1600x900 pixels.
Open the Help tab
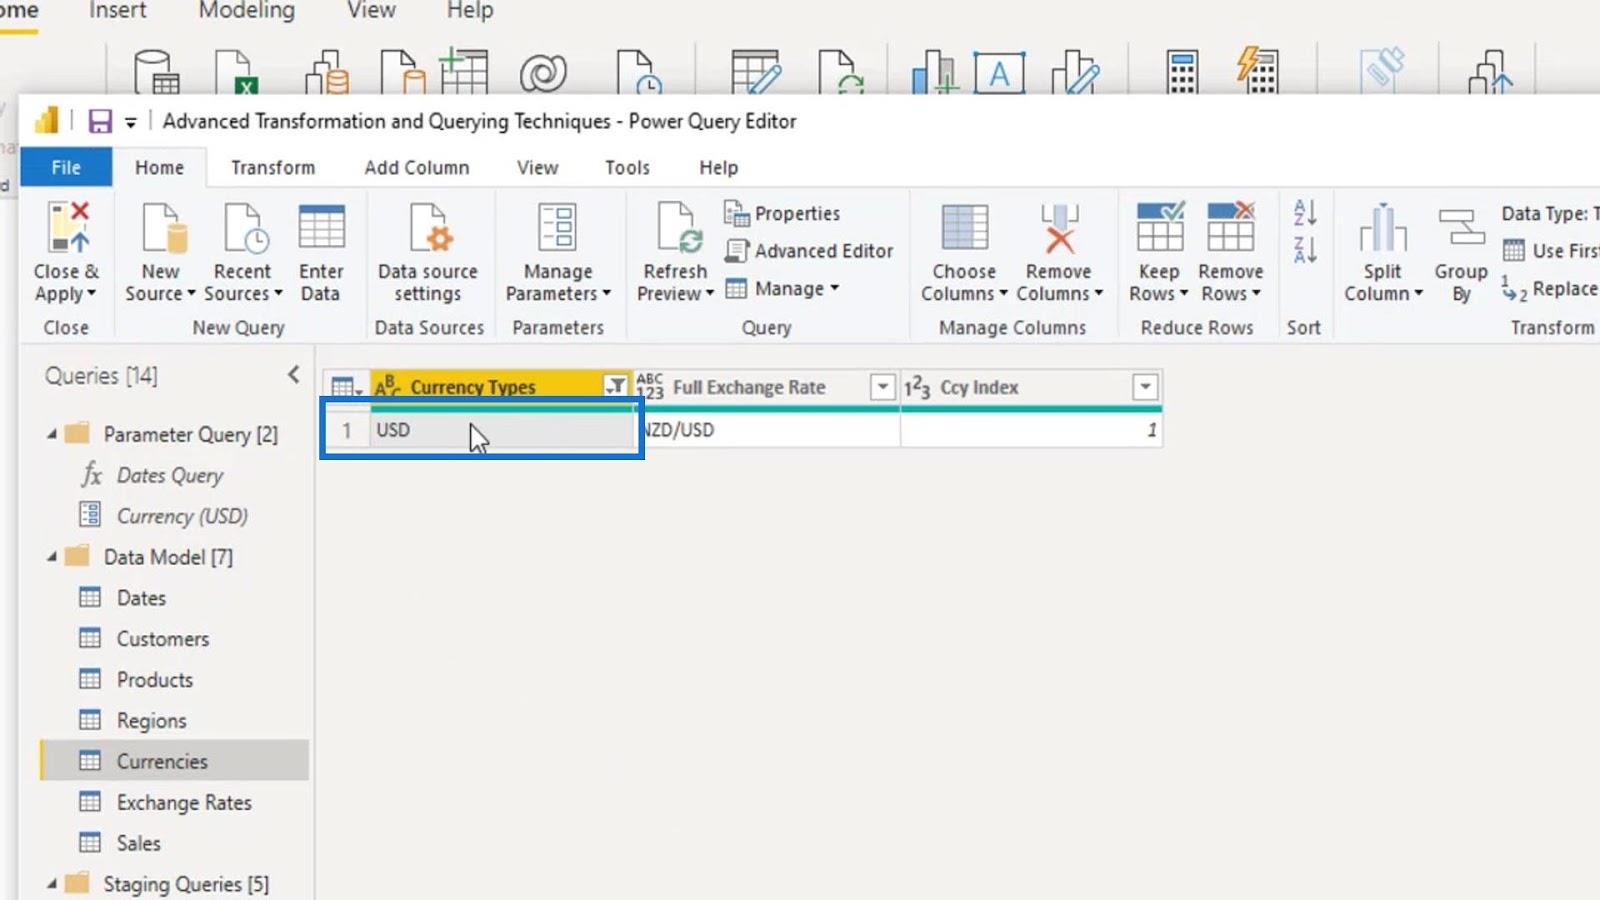point(718,167)
